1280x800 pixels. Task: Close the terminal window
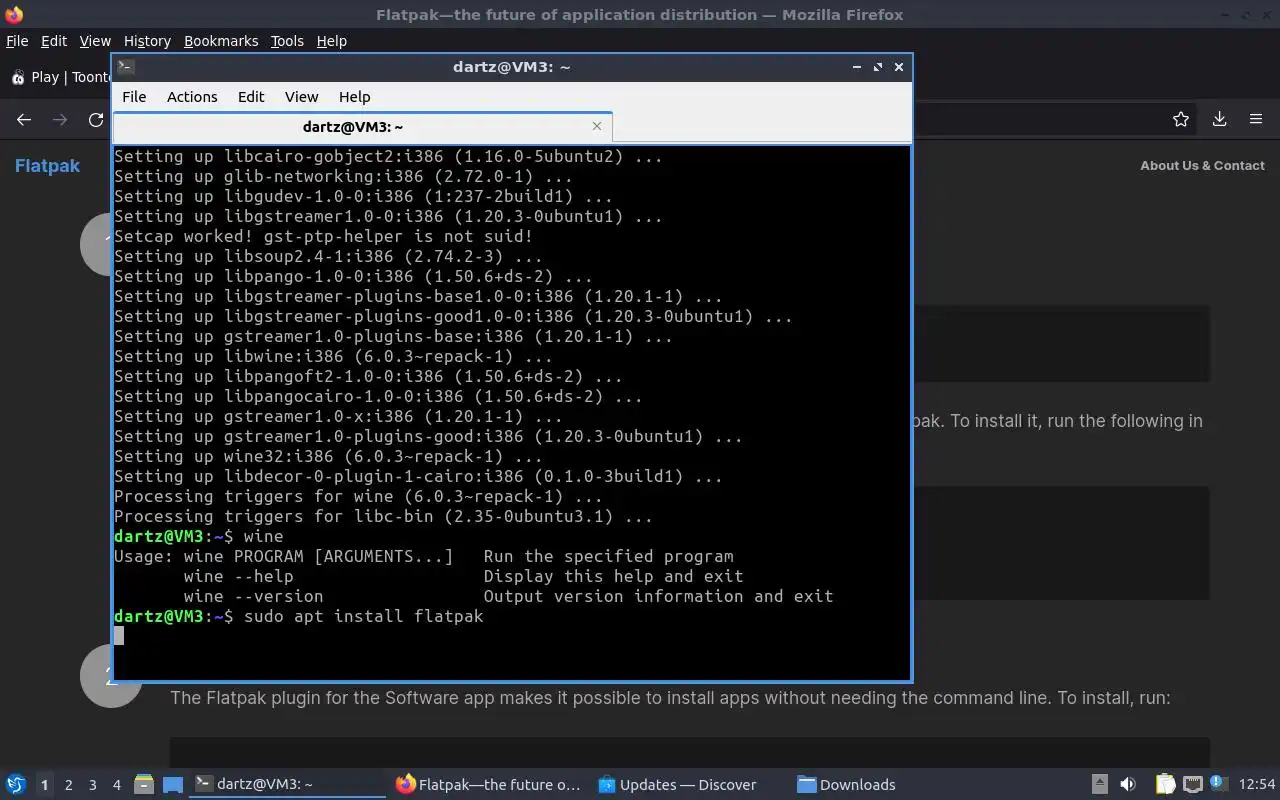[x=899, y=67]
